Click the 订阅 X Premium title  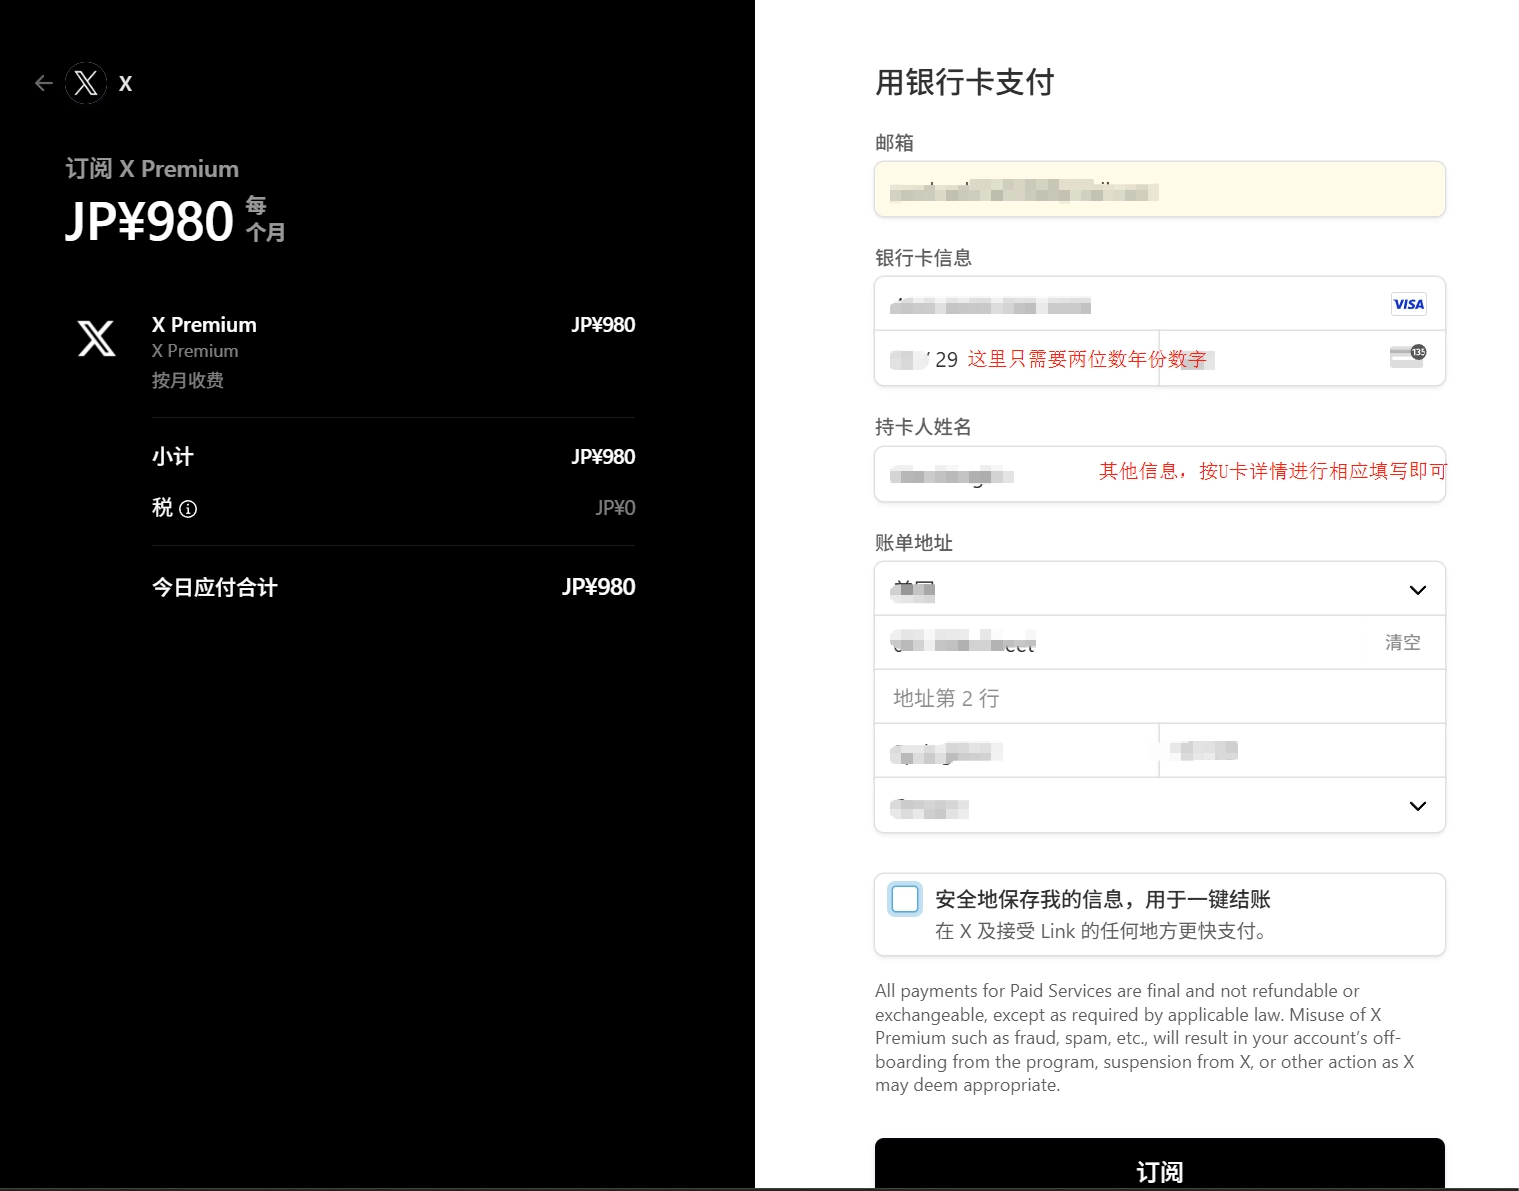152,169
